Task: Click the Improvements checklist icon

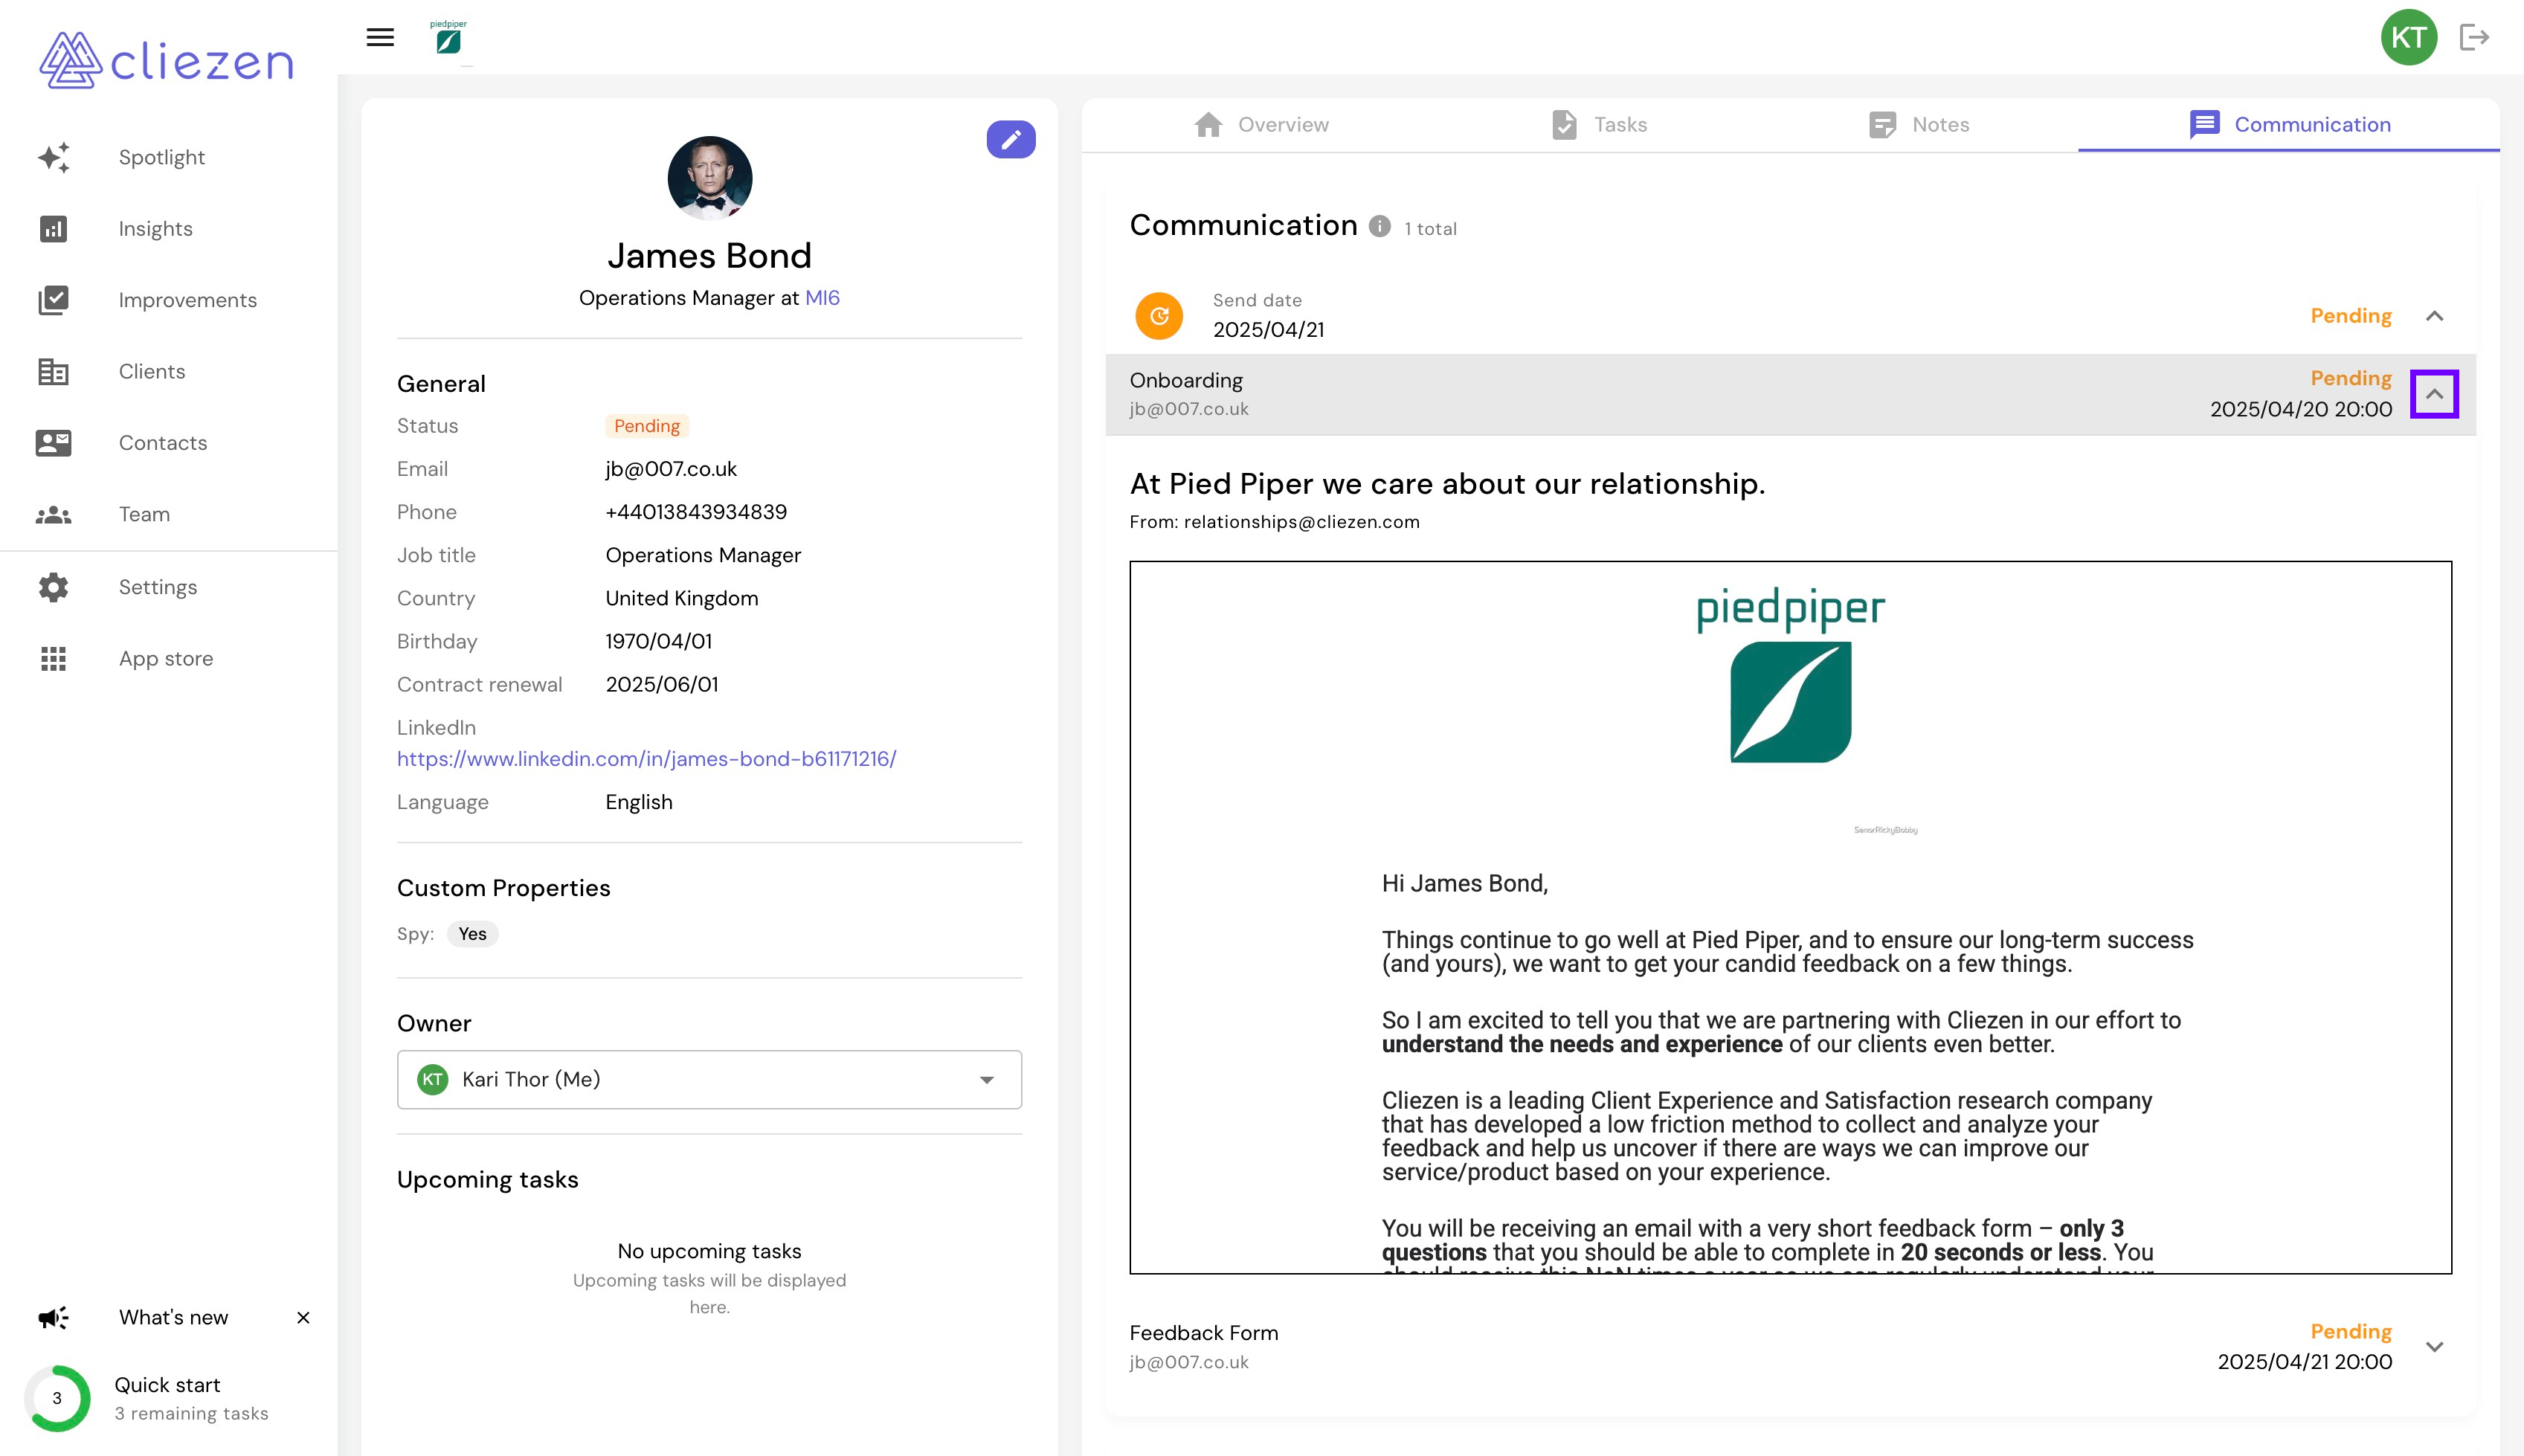Action: (x=54, y=300)
